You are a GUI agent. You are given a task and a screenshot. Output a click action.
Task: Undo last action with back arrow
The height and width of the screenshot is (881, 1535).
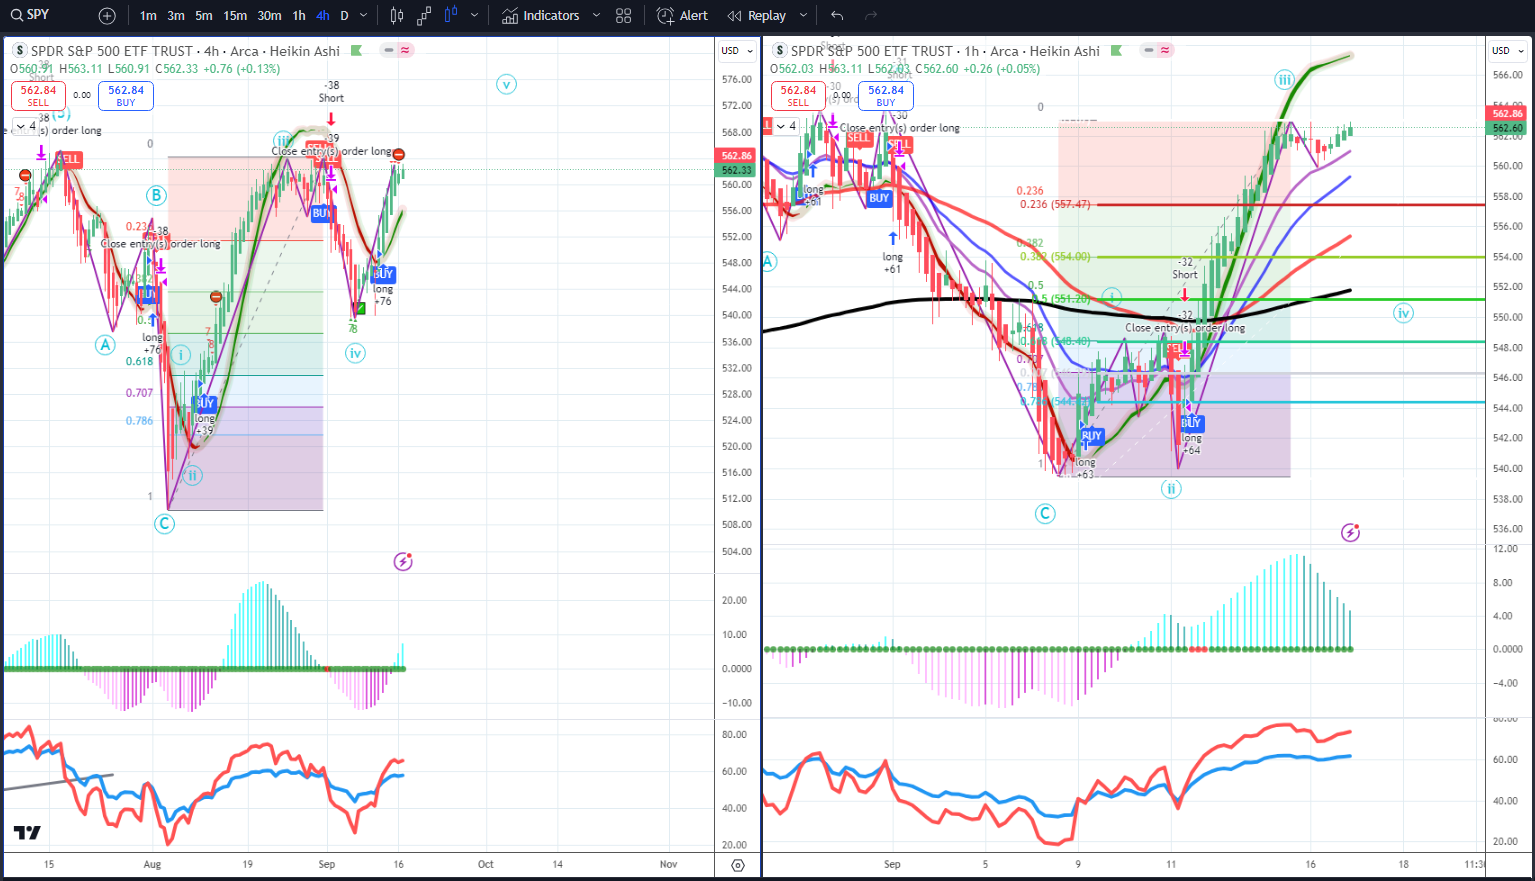click(x=837, y=16)
